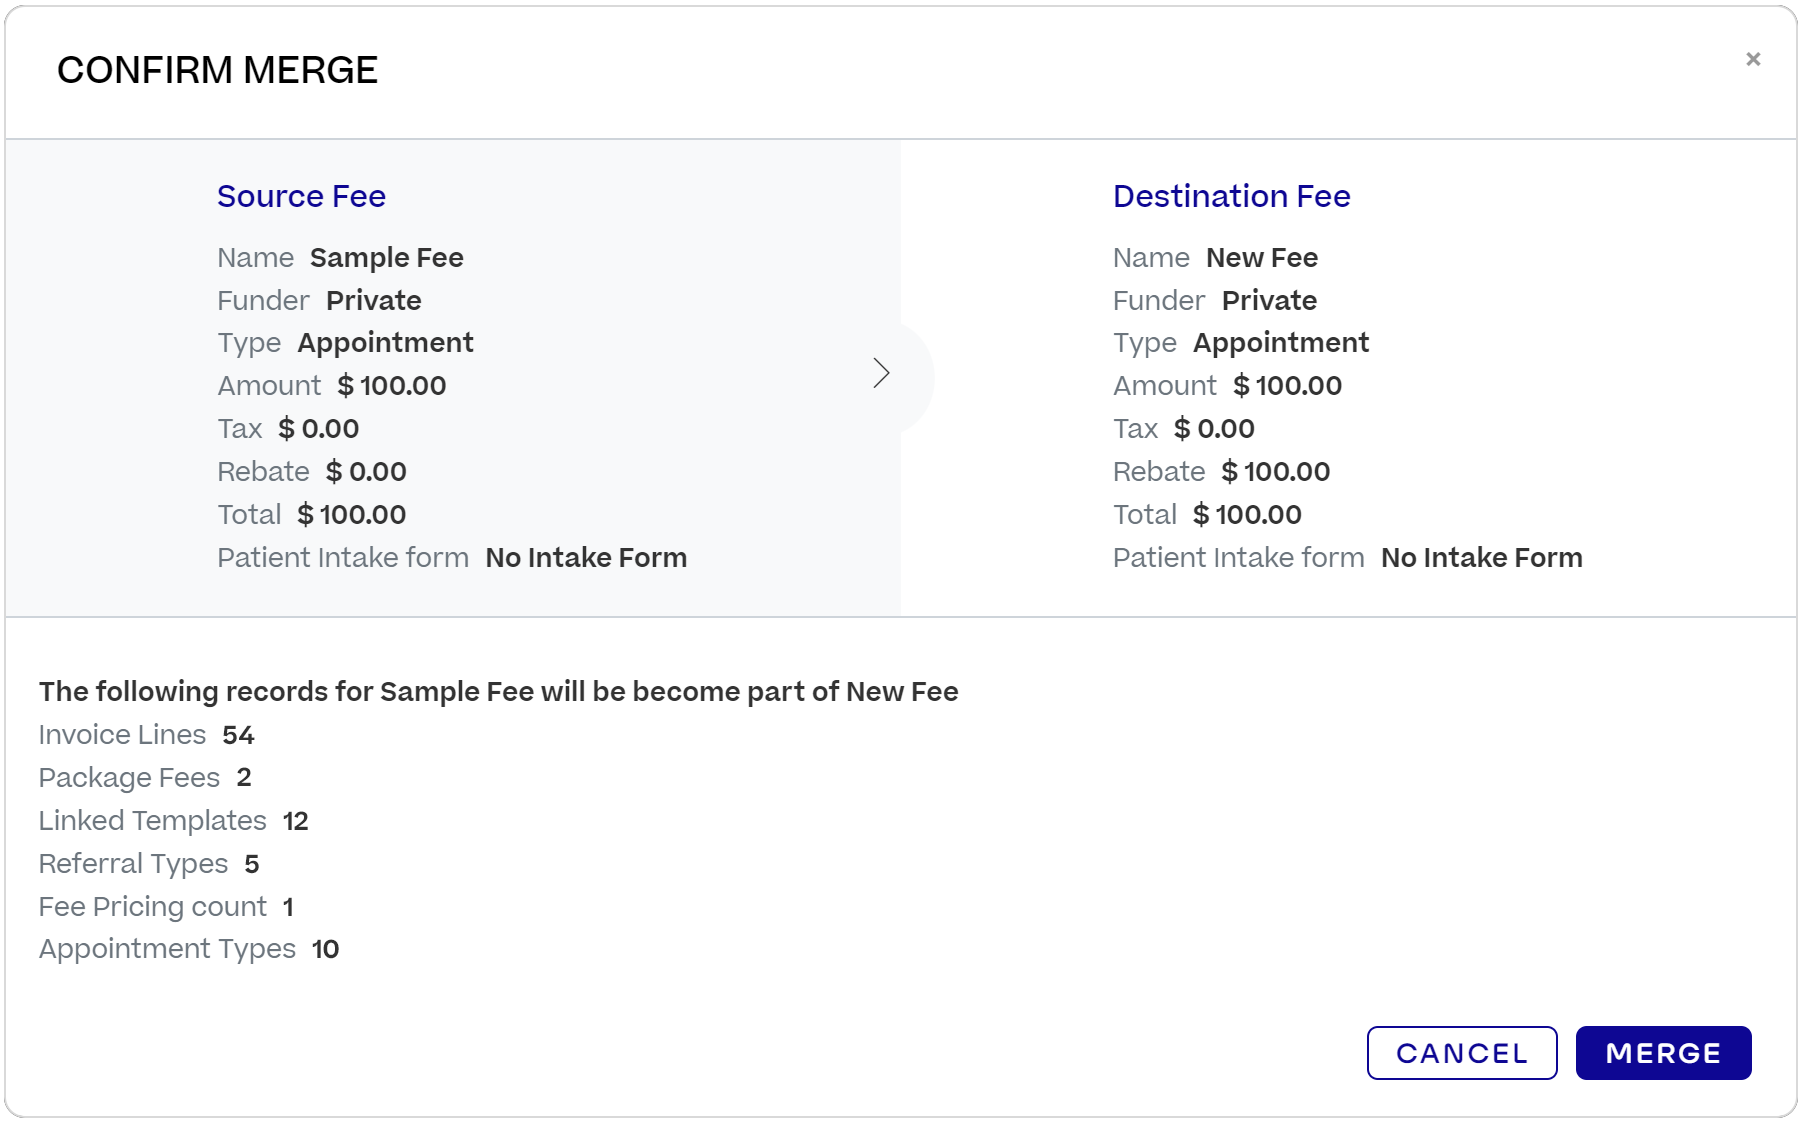Click the Cancel button

(1462, 1052)
